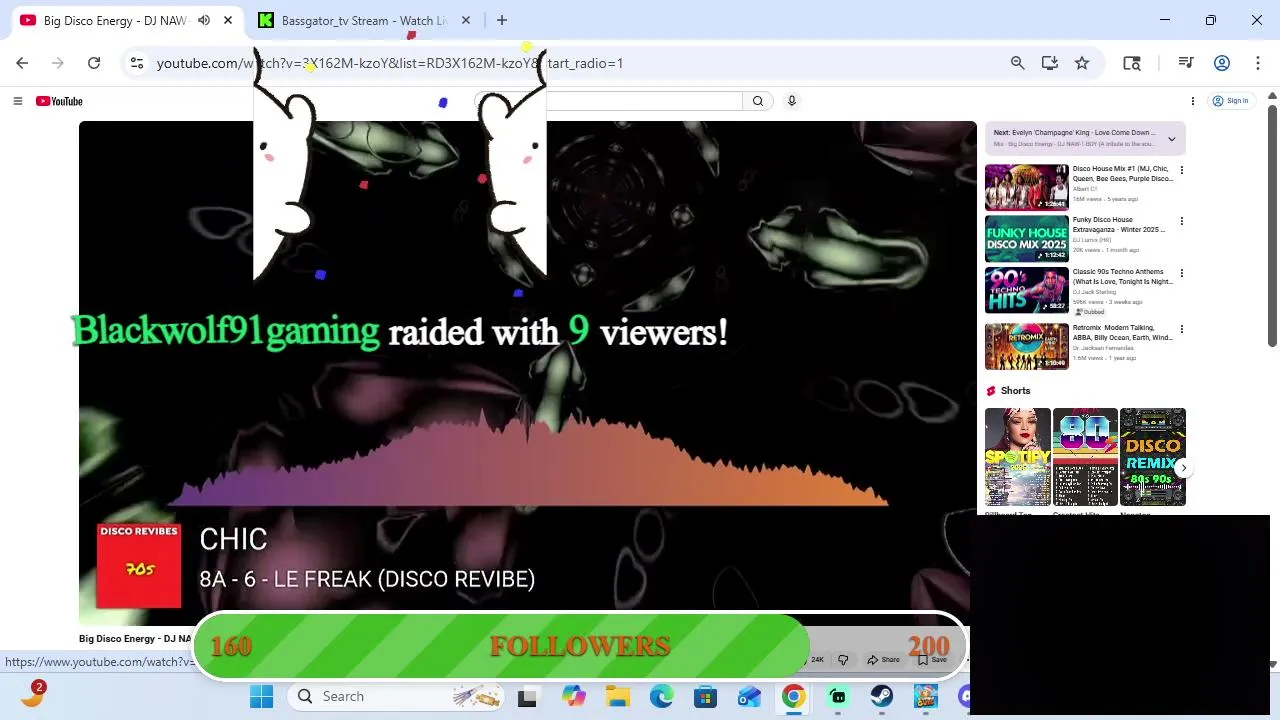Image resolution: width=1280 pixels, height=720 pixels.
Task: Go to YouTube home via logo
Action: click(59, 101)
